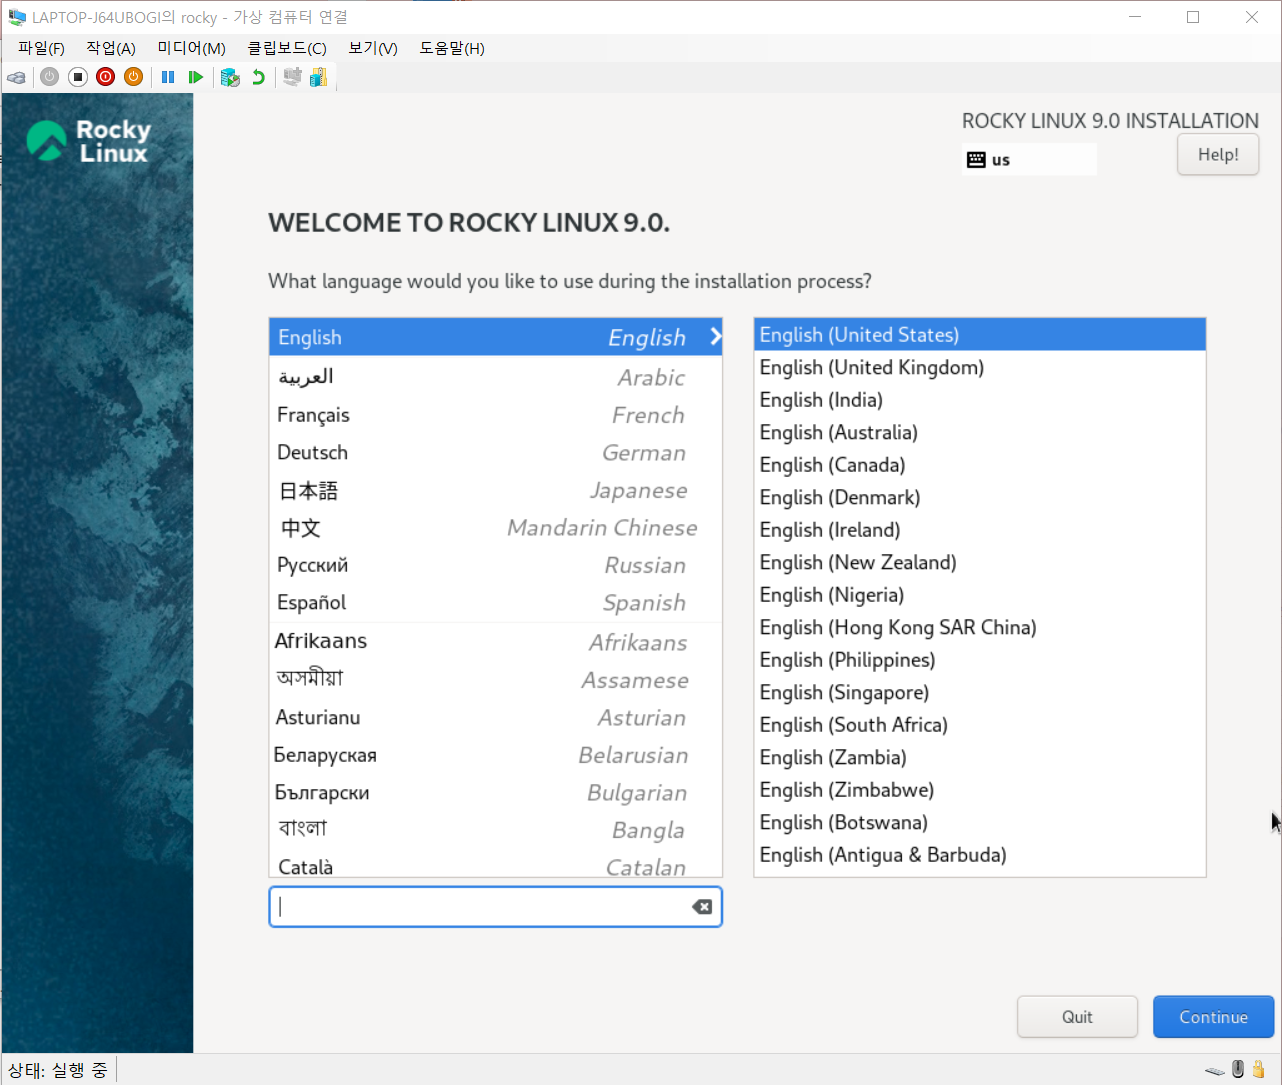Create a checkpoint with the toolbar icon

(x=230, y=77)
